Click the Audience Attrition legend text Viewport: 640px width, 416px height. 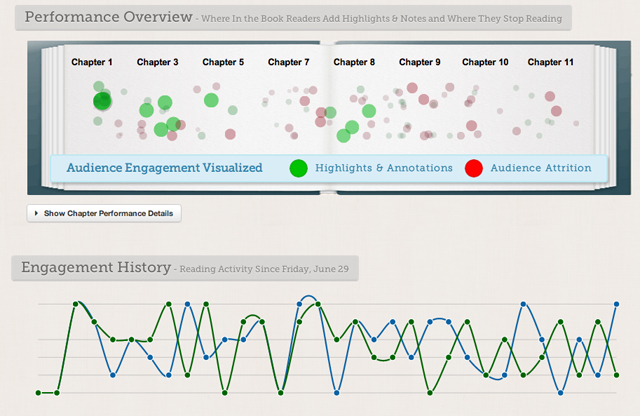(541, 168)
